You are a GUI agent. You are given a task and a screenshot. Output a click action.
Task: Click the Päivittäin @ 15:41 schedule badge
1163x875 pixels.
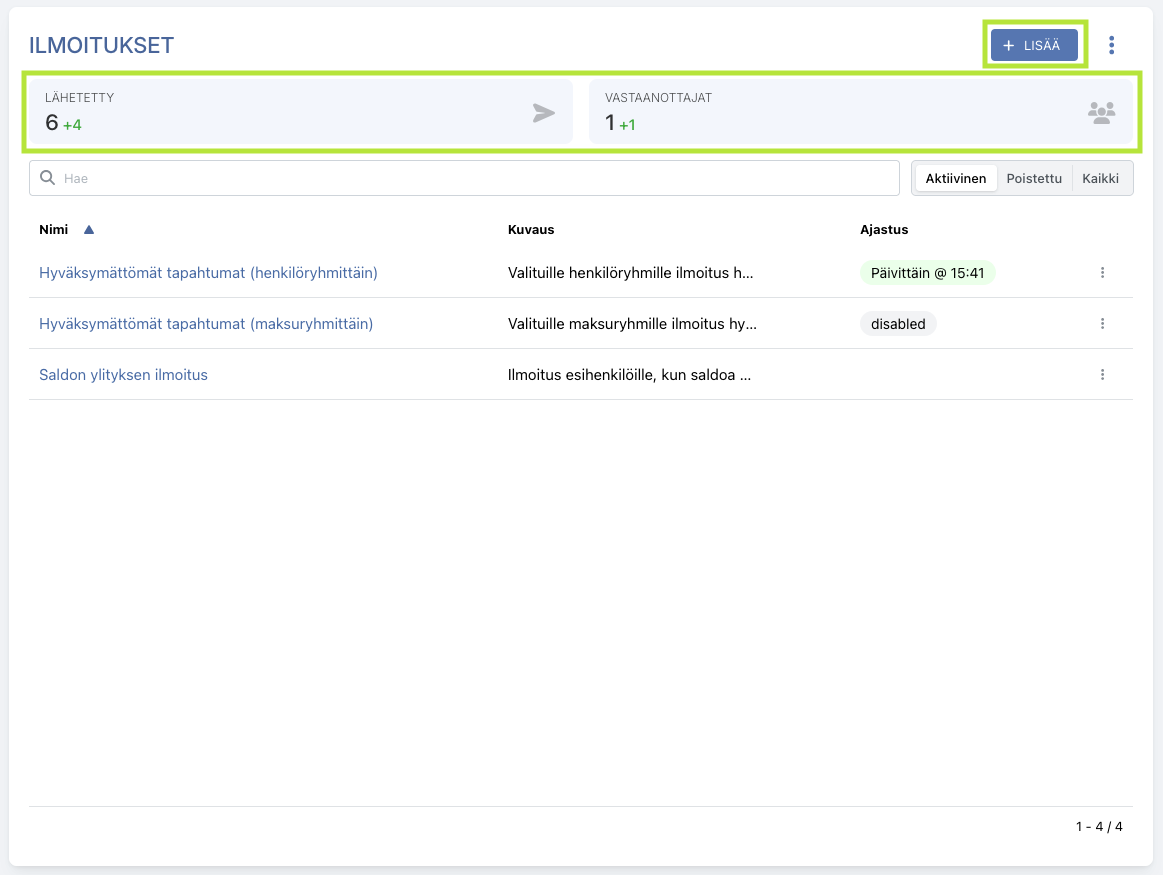click(927, 272)
